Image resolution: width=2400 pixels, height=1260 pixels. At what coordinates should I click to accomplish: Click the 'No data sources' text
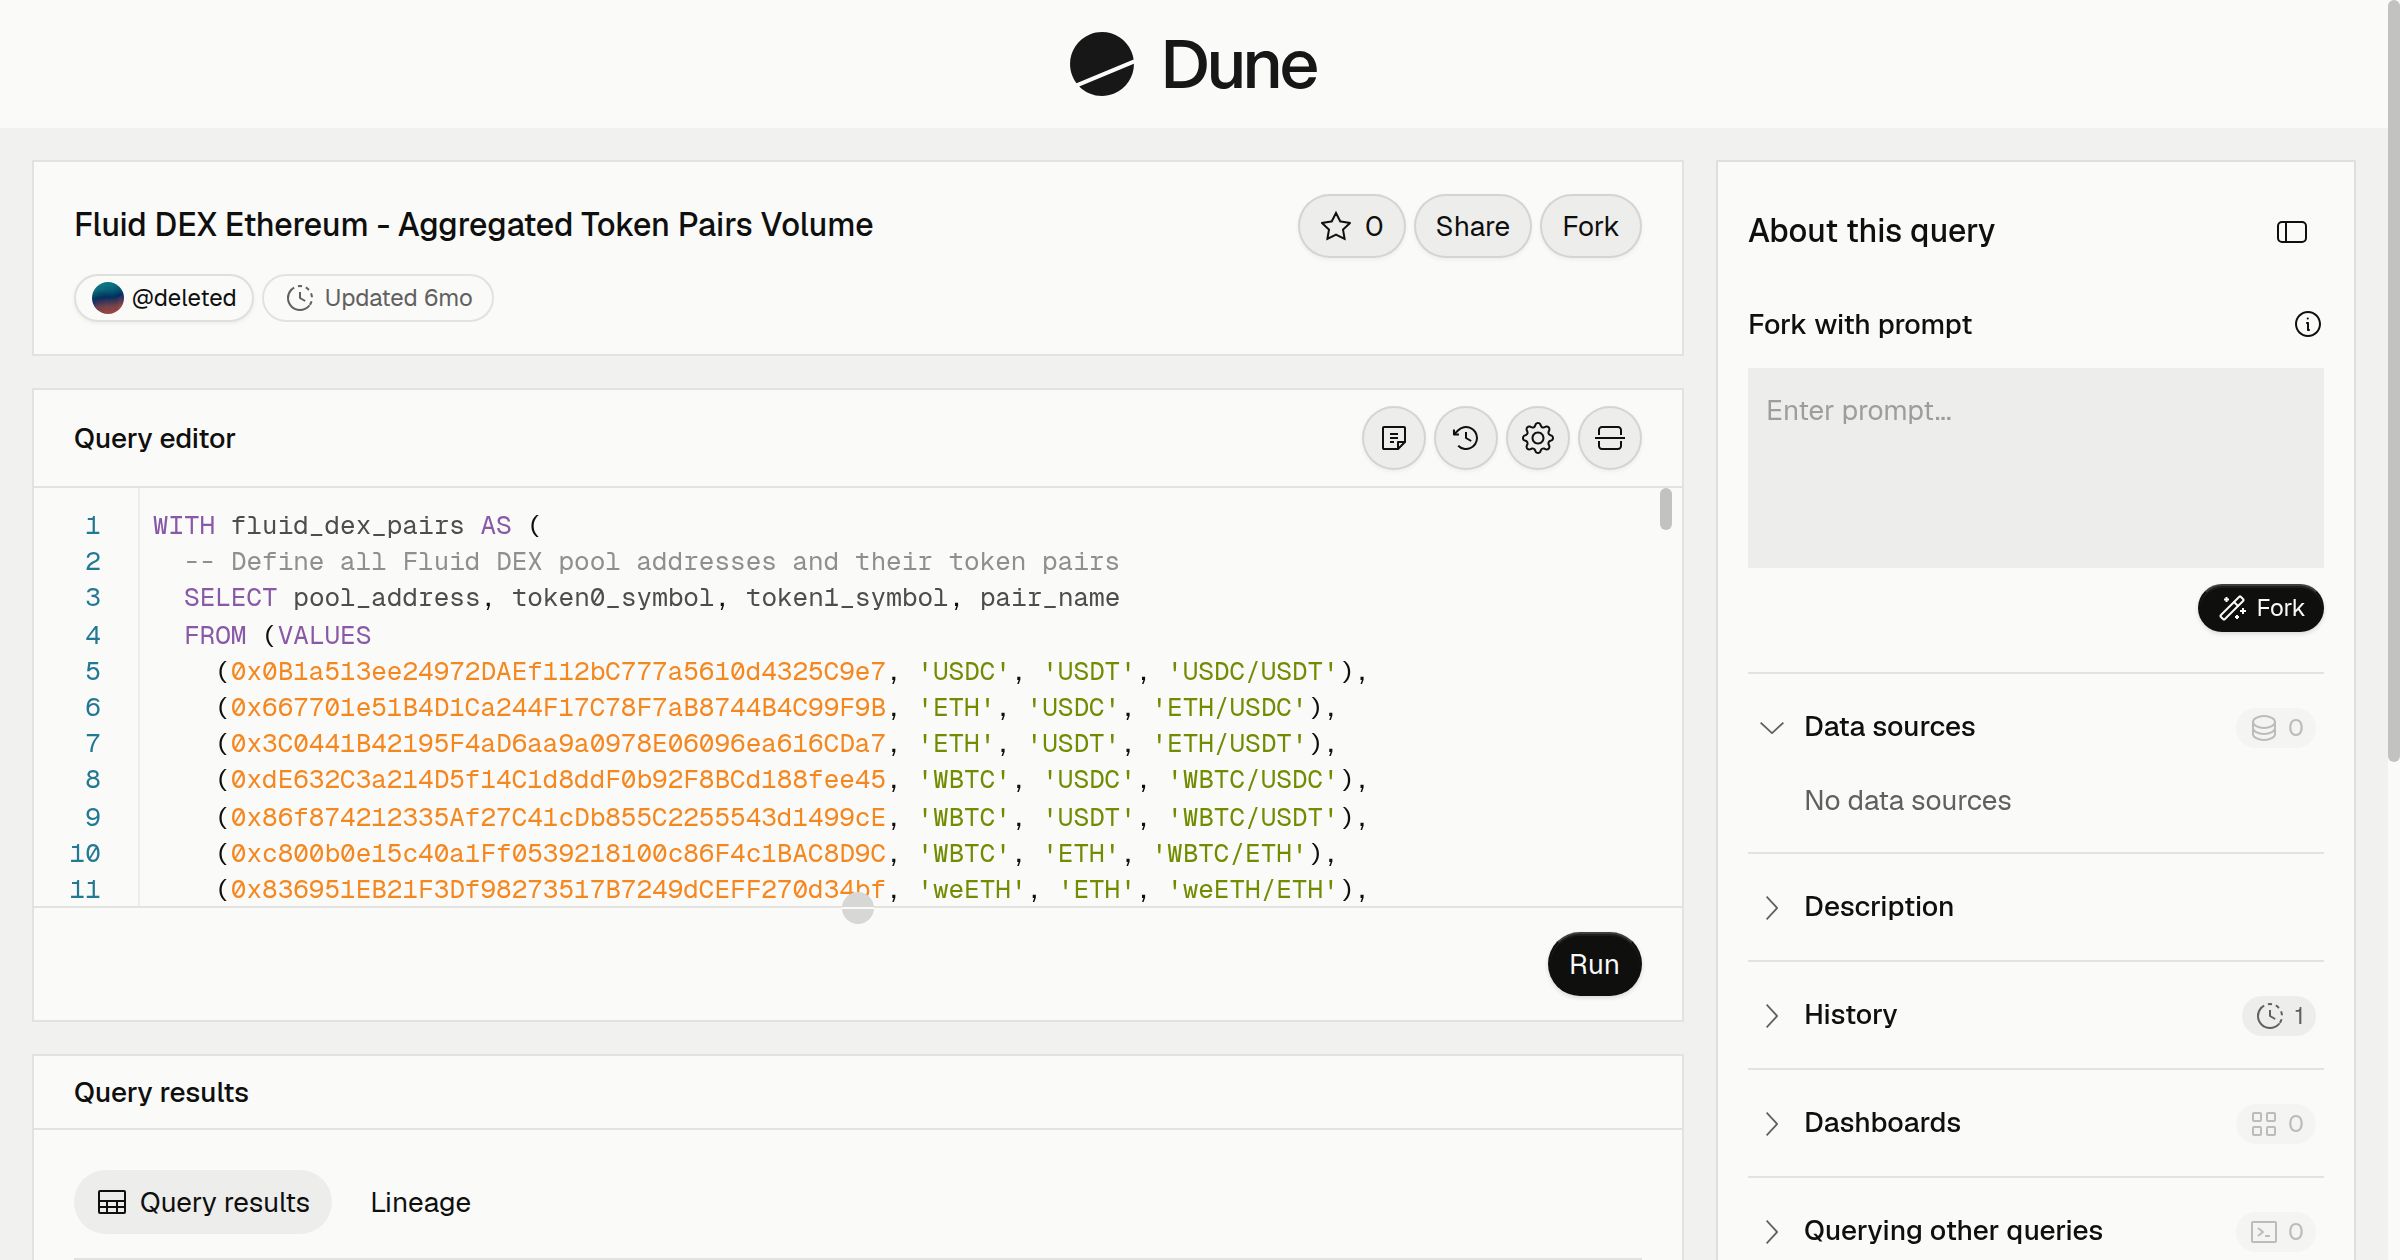(1907, 800)
